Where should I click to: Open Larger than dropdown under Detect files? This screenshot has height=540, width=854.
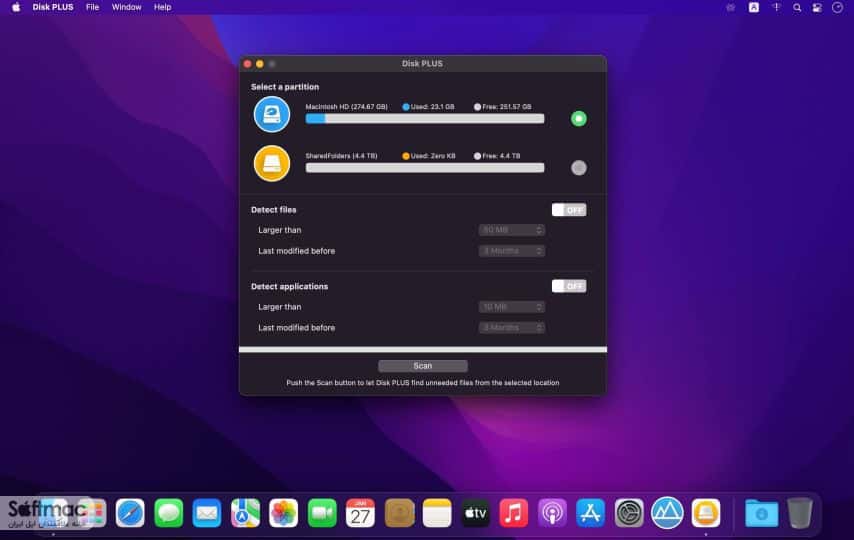[x=511, y=230]
